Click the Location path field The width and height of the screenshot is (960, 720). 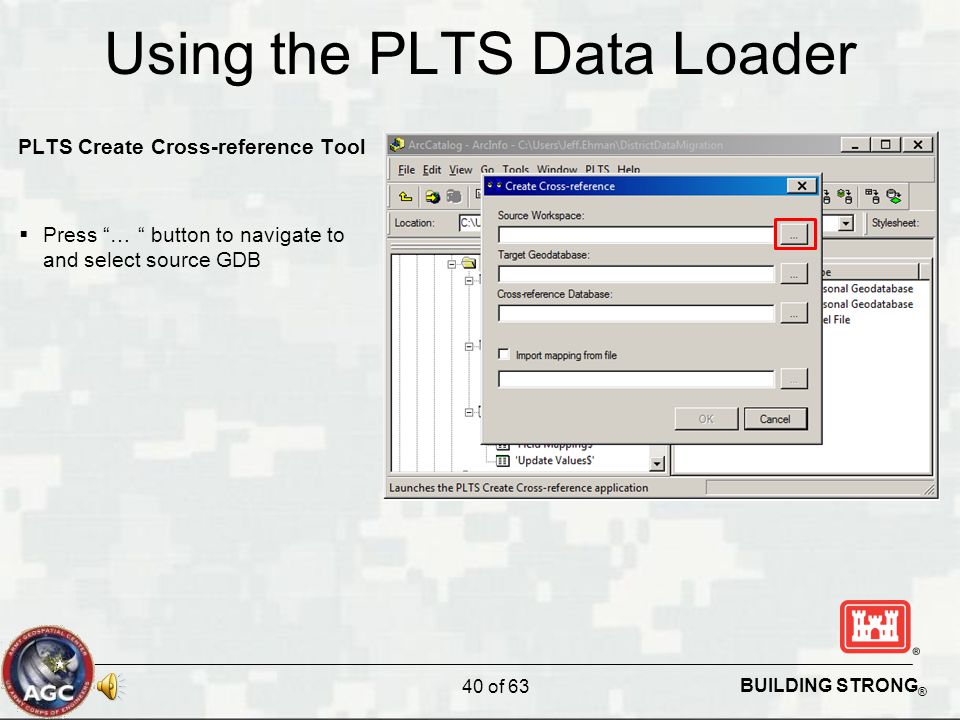click(x=471, y=223)
